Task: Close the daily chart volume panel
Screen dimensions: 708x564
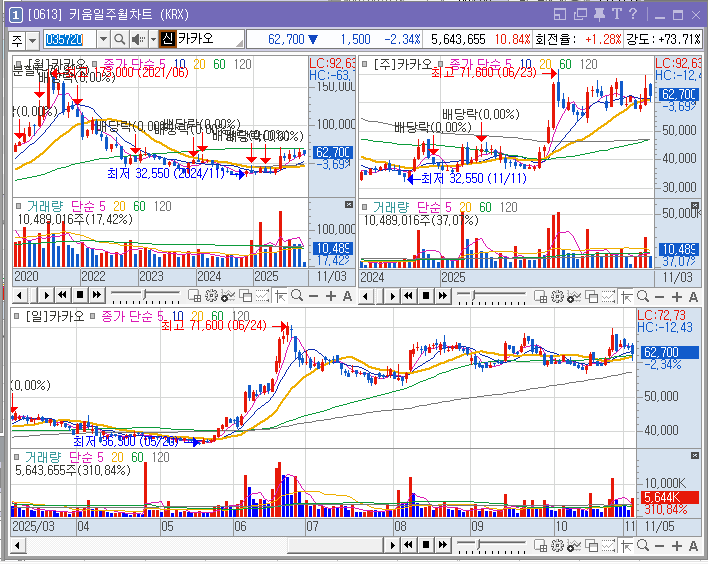Action: coord(695,456)
